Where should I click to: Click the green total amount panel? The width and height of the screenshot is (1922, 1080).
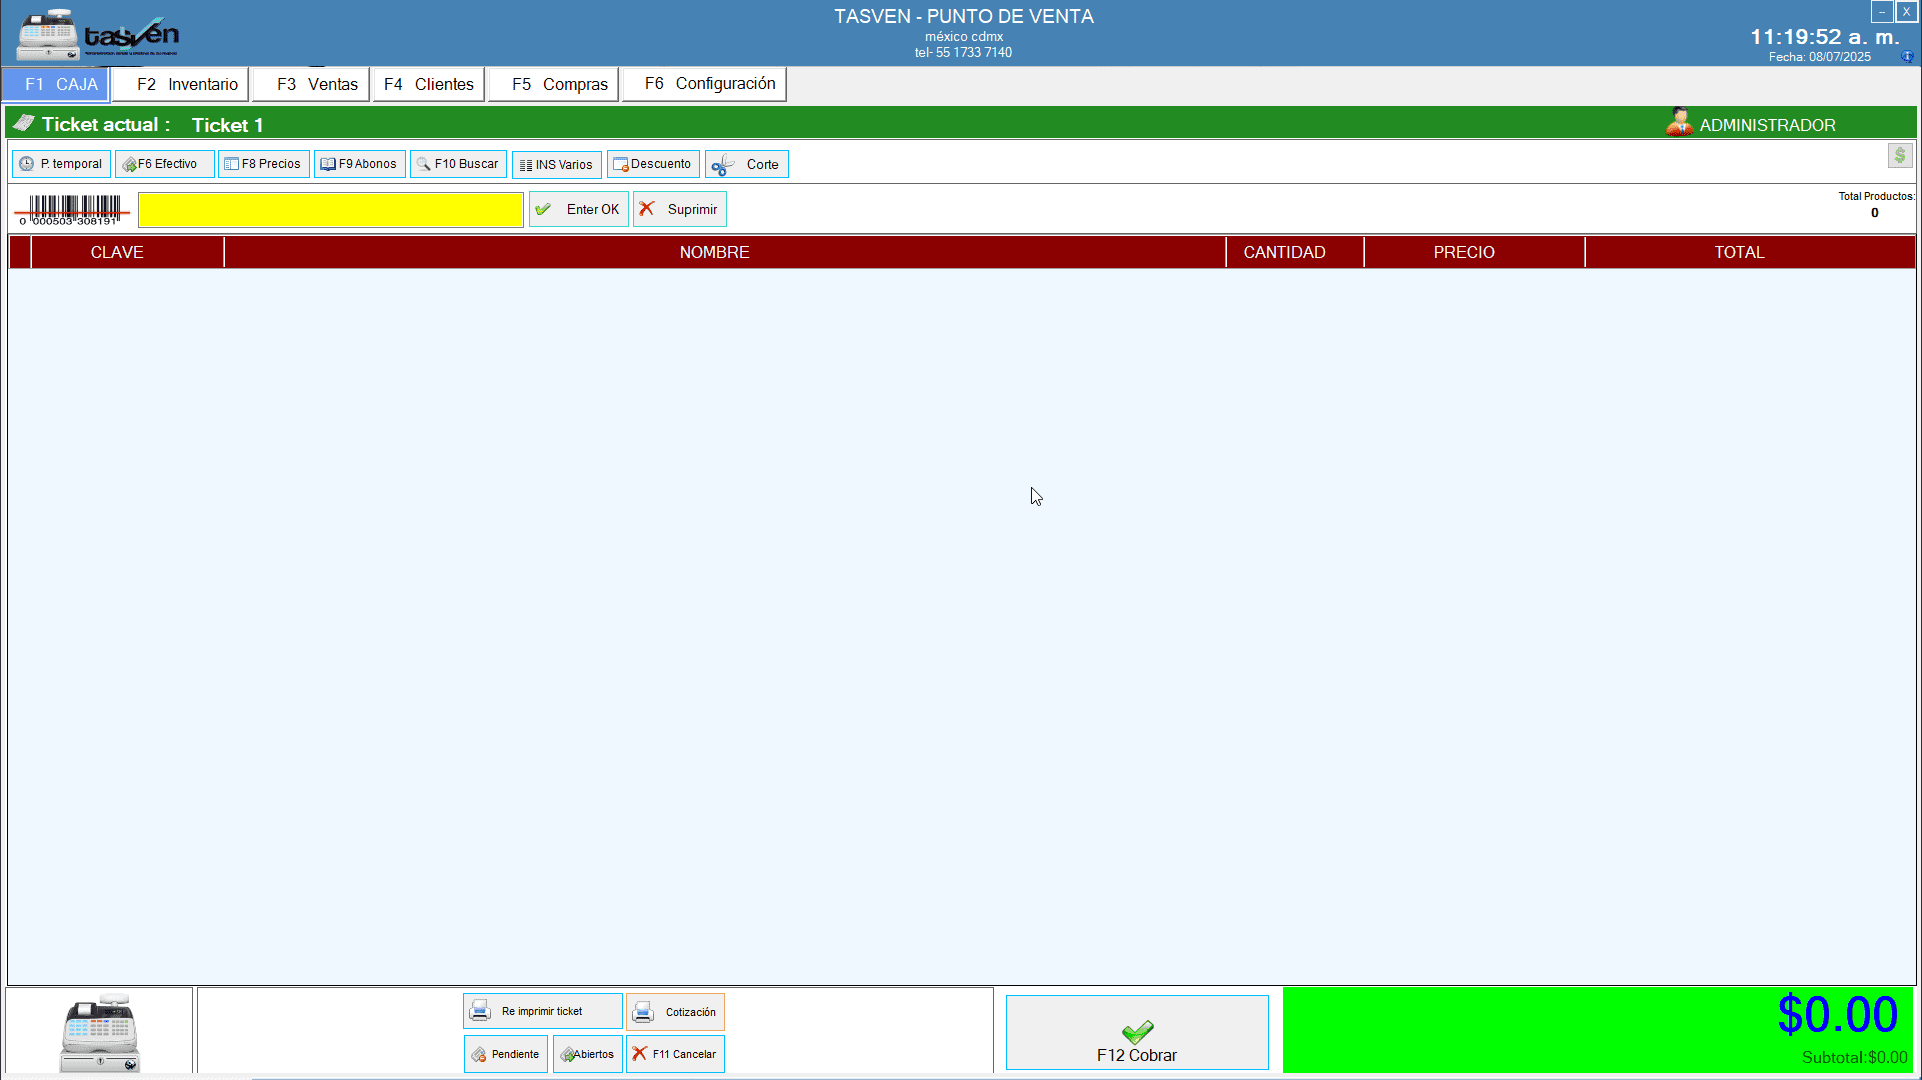pyautogui.click(x=1597, y=1030)
